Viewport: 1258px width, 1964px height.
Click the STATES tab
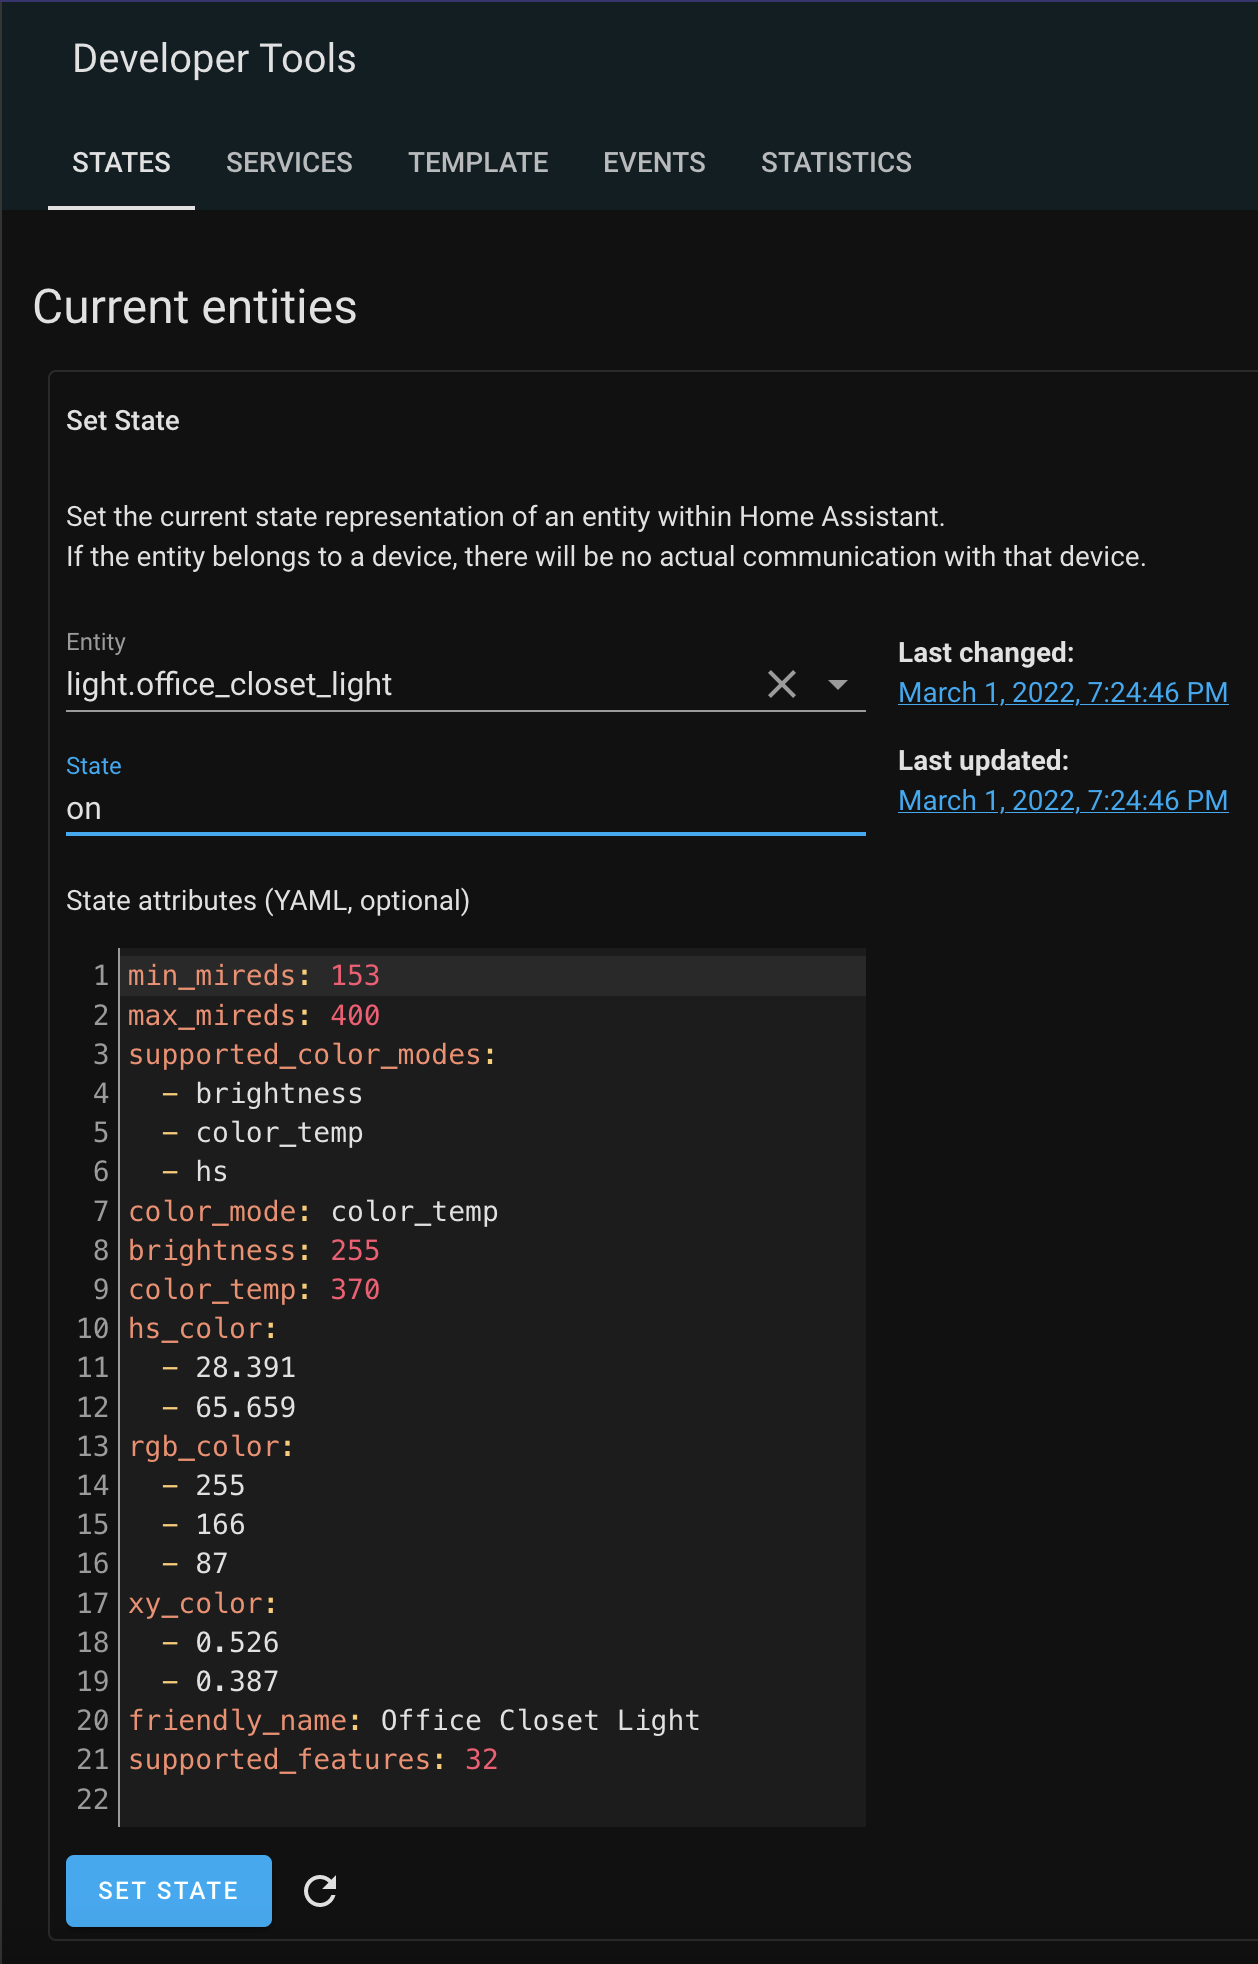point(121,163)
